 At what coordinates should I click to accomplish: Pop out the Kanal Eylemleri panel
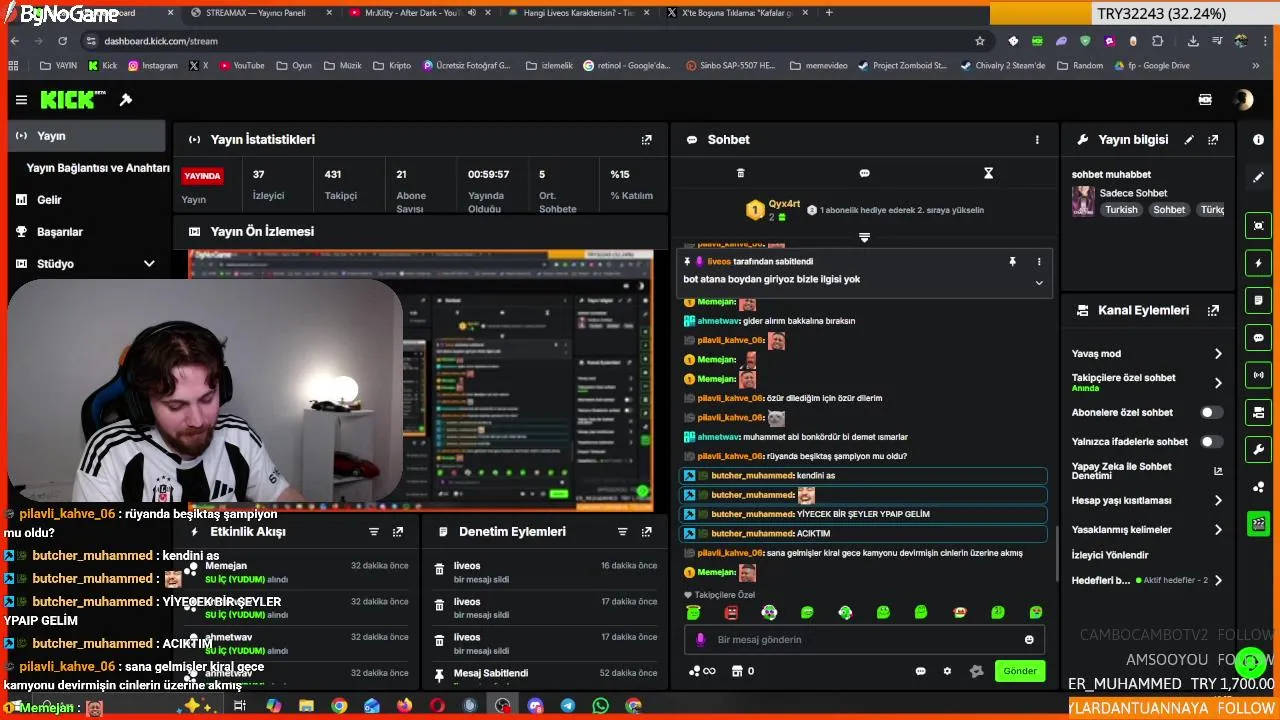coord(1213,311)
